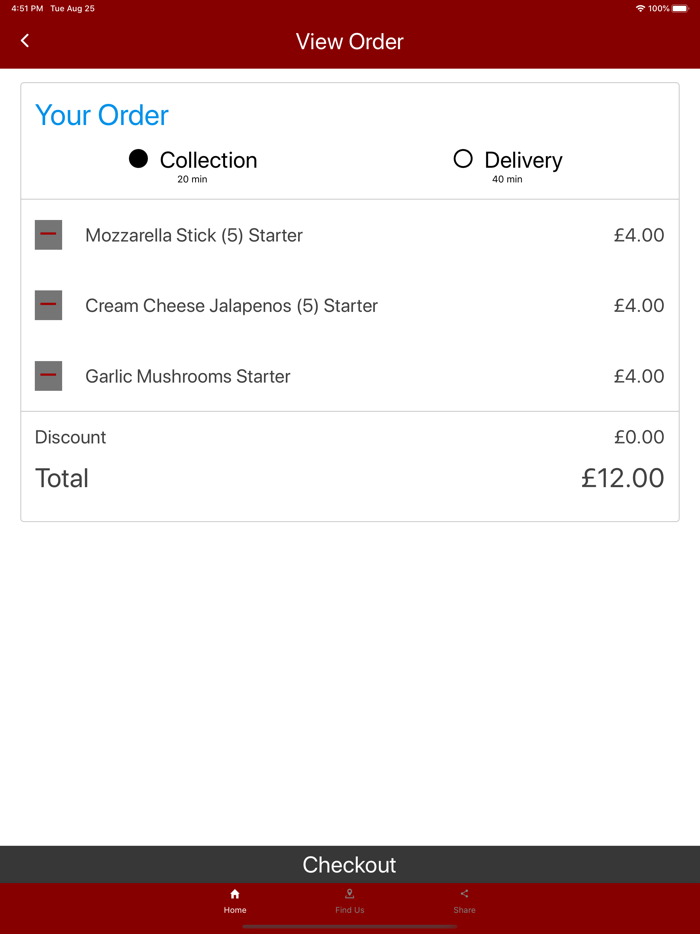Tap the Mozzarella Stick (5) Starter item name
Screen dimensions: 700x934
pos(194,235)
